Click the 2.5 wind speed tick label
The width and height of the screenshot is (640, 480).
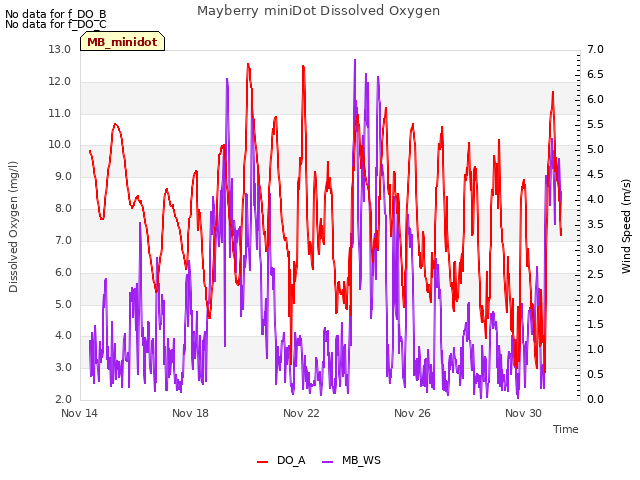tap(595, 274)
